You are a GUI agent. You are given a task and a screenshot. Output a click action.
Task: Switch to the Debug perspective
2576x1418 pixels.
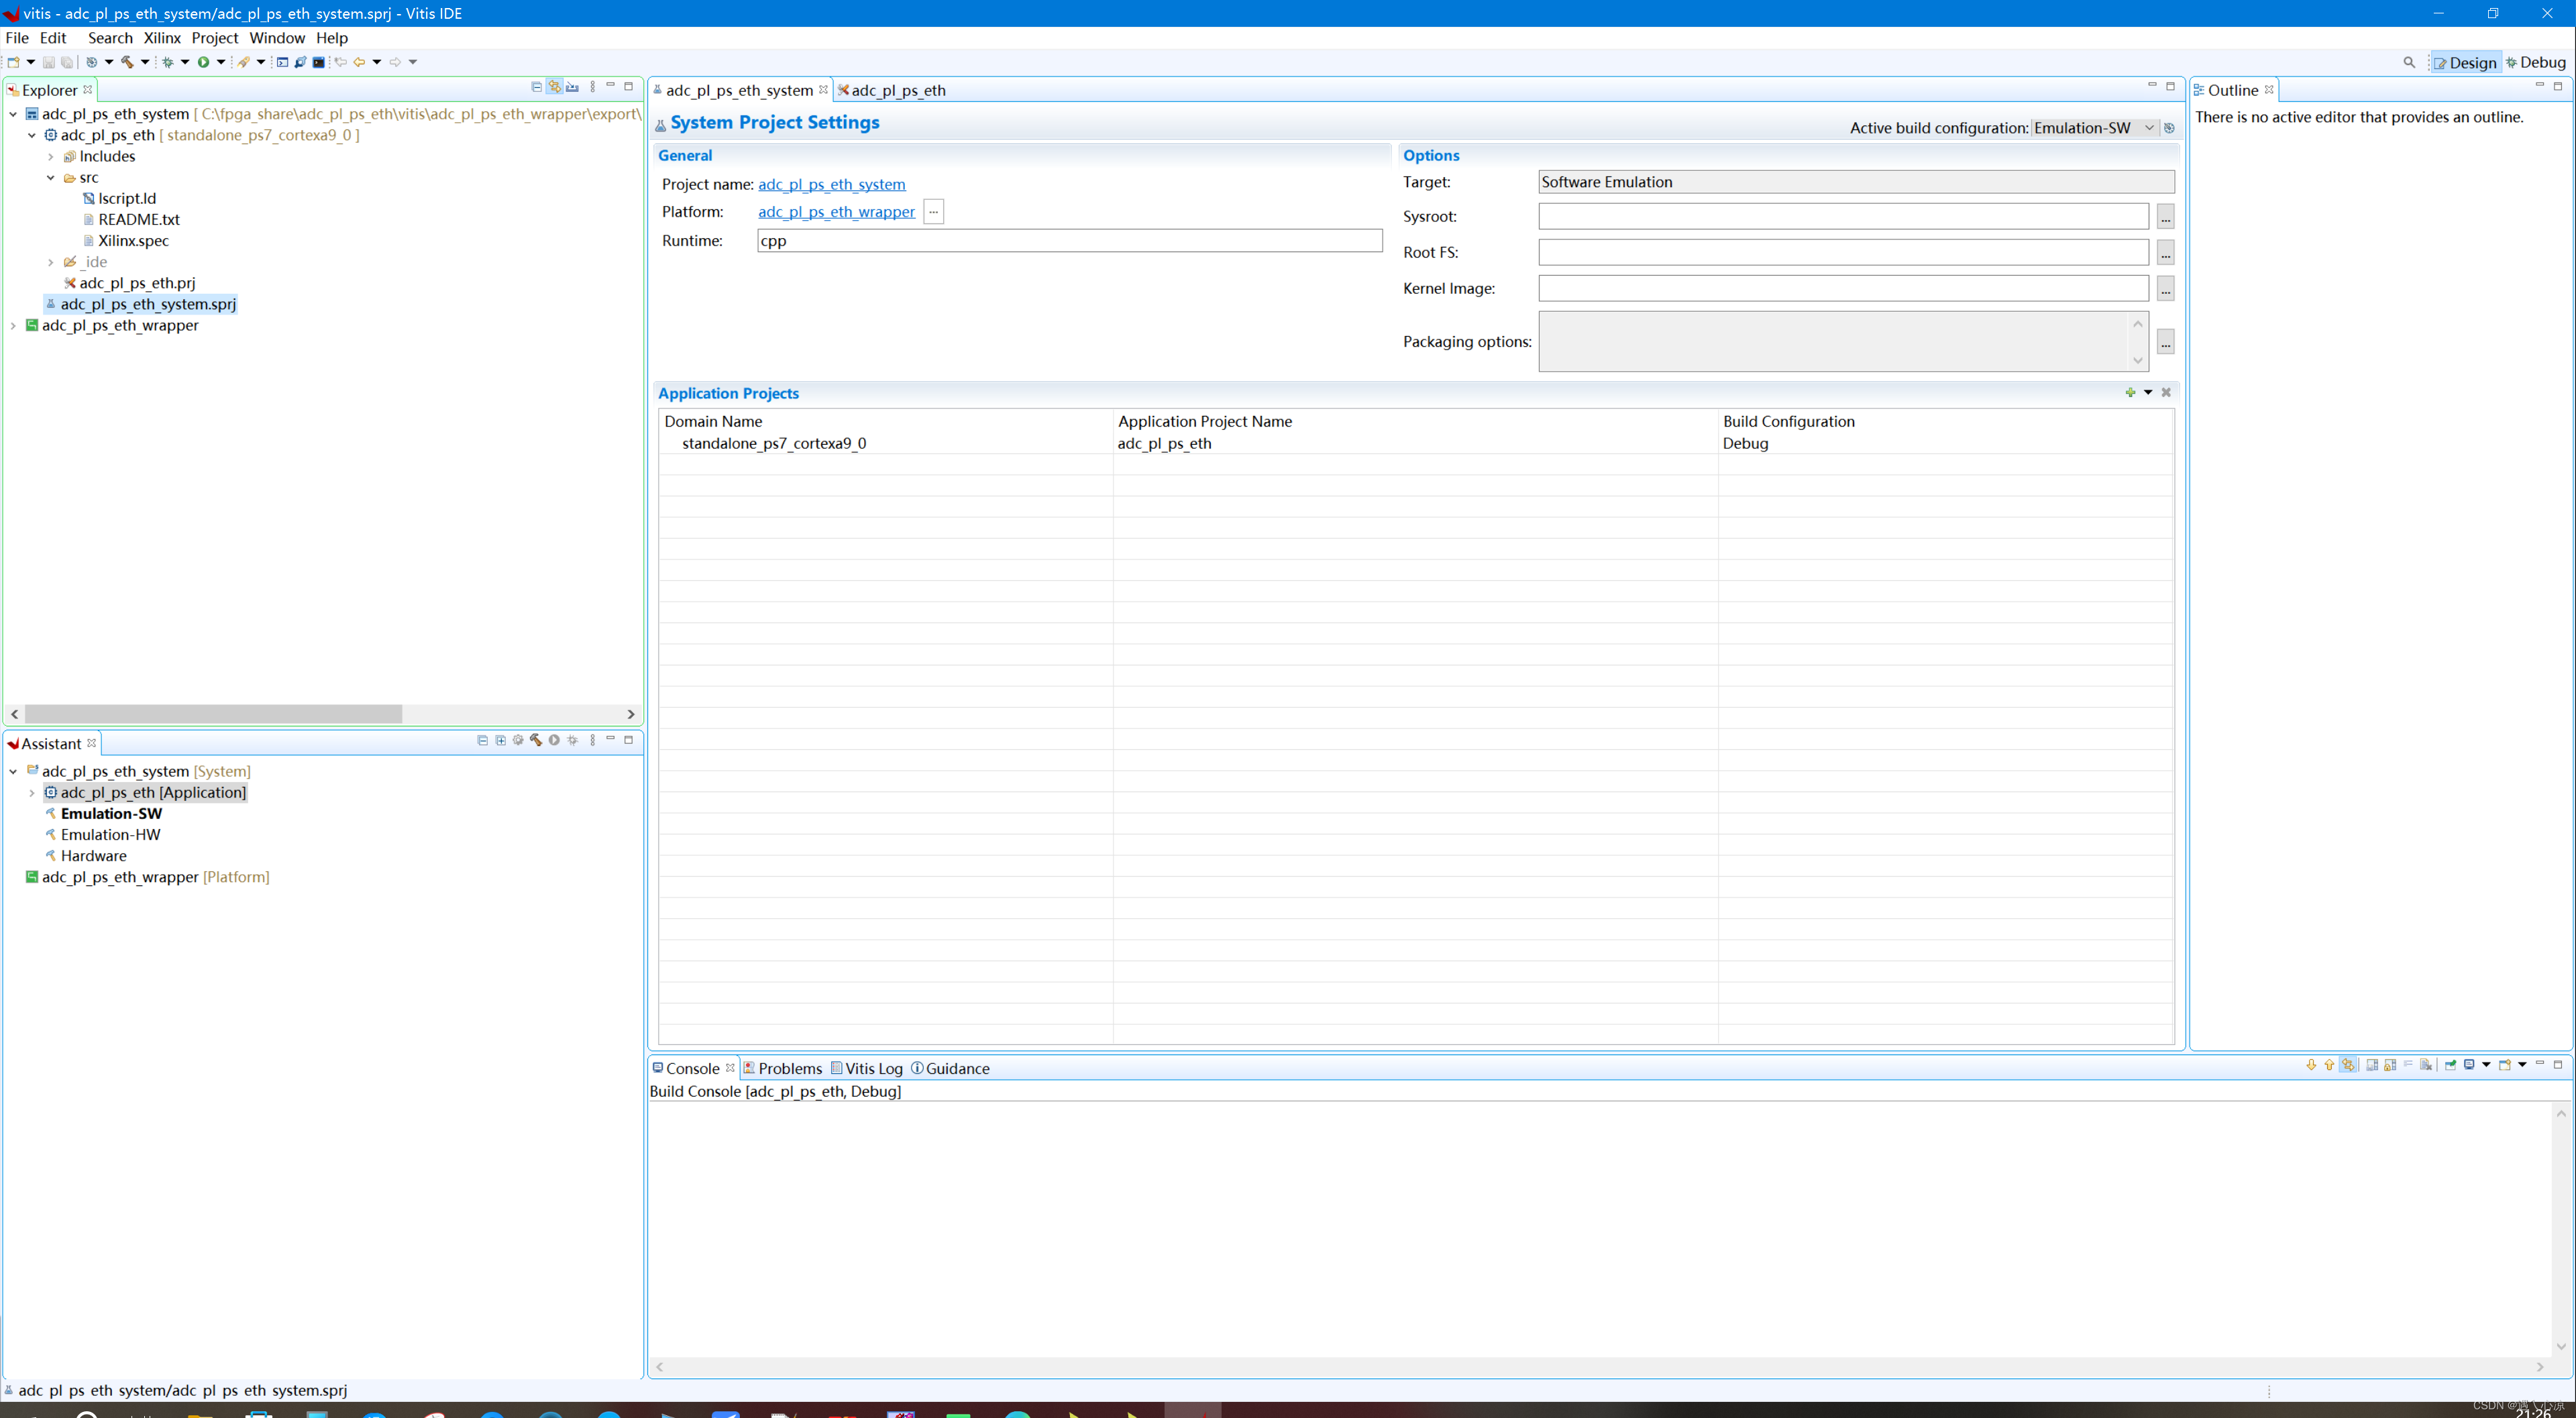pos(2536,63)
